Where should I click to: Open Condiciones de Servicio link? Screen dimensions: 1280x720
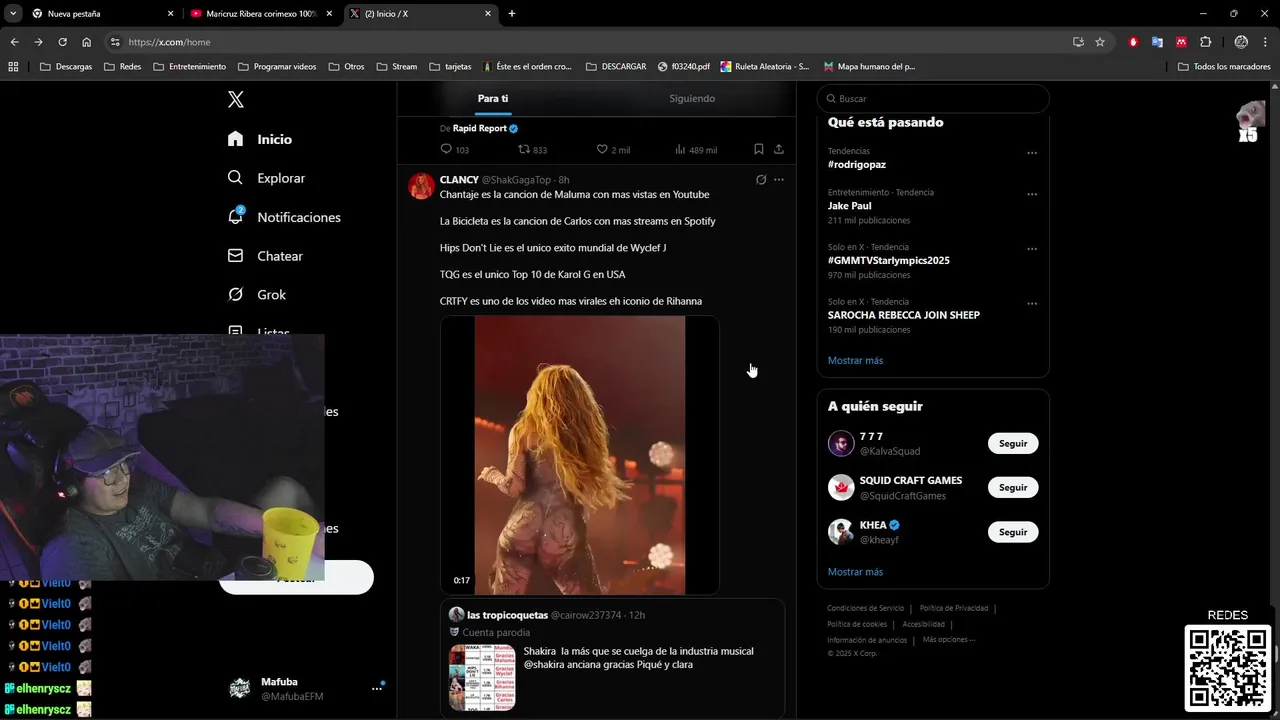pos(865,608)
